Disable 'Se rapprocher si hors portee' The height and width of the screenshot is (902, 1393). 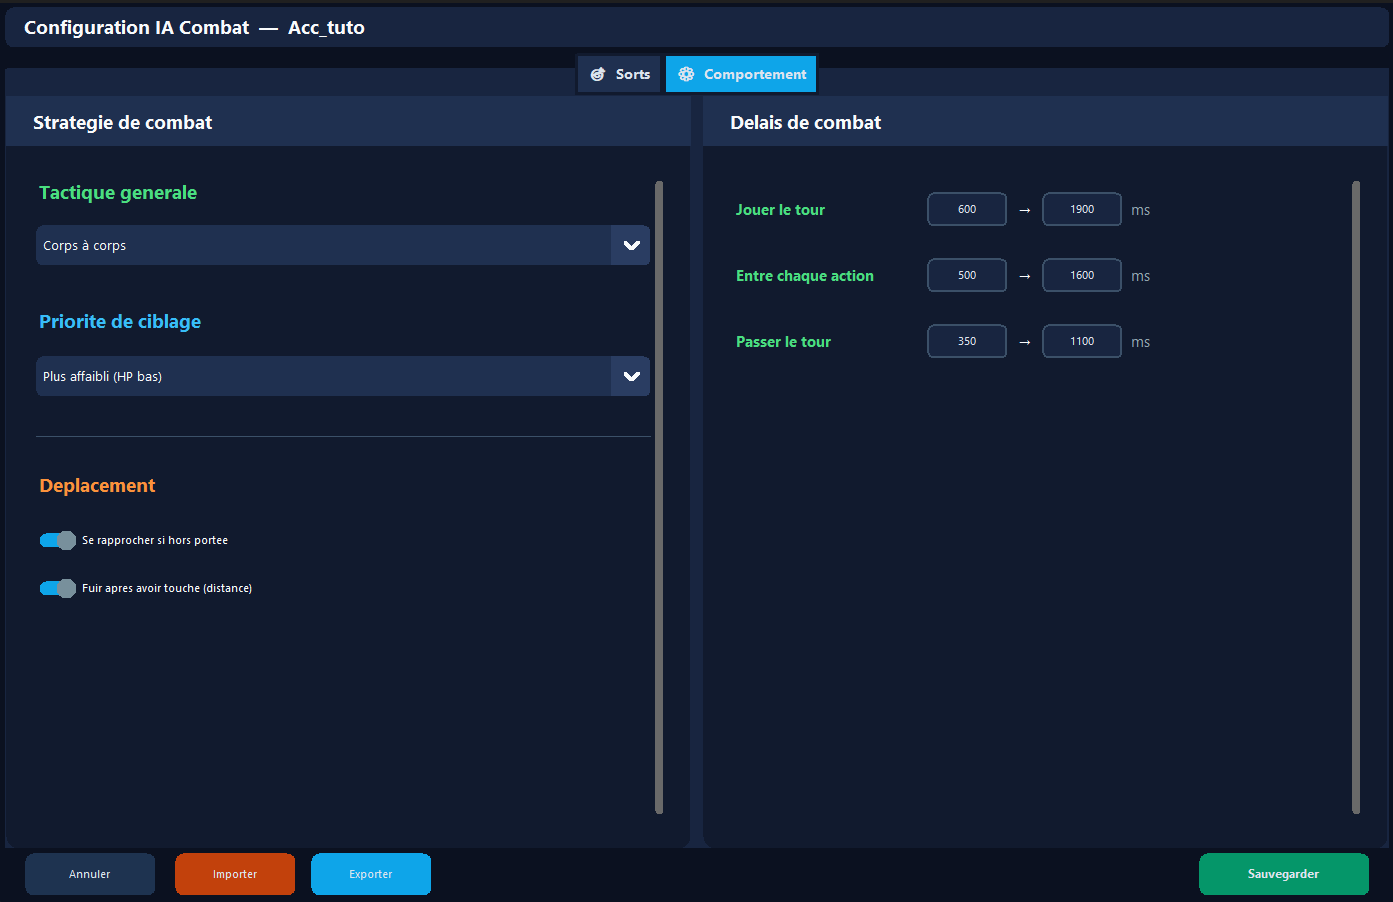[57, 540]
